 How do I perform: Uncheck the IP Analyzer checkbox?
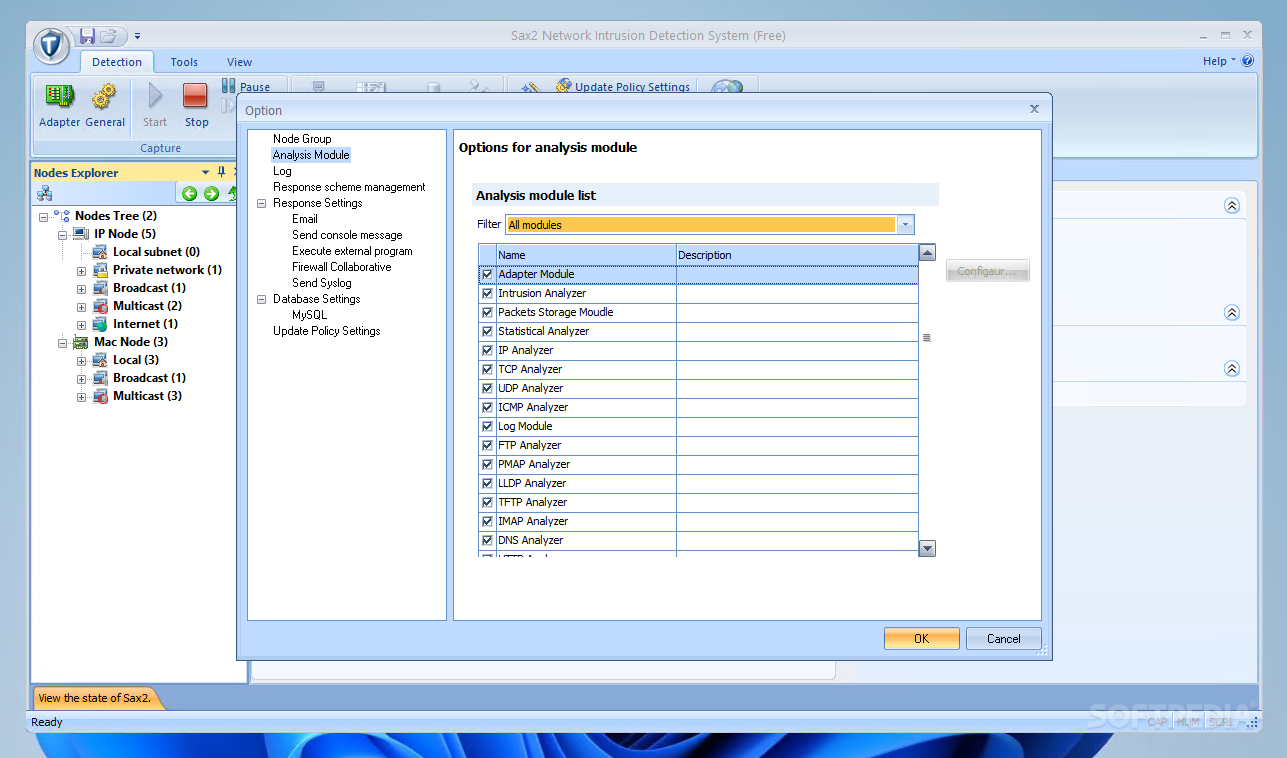pos(487,350)
